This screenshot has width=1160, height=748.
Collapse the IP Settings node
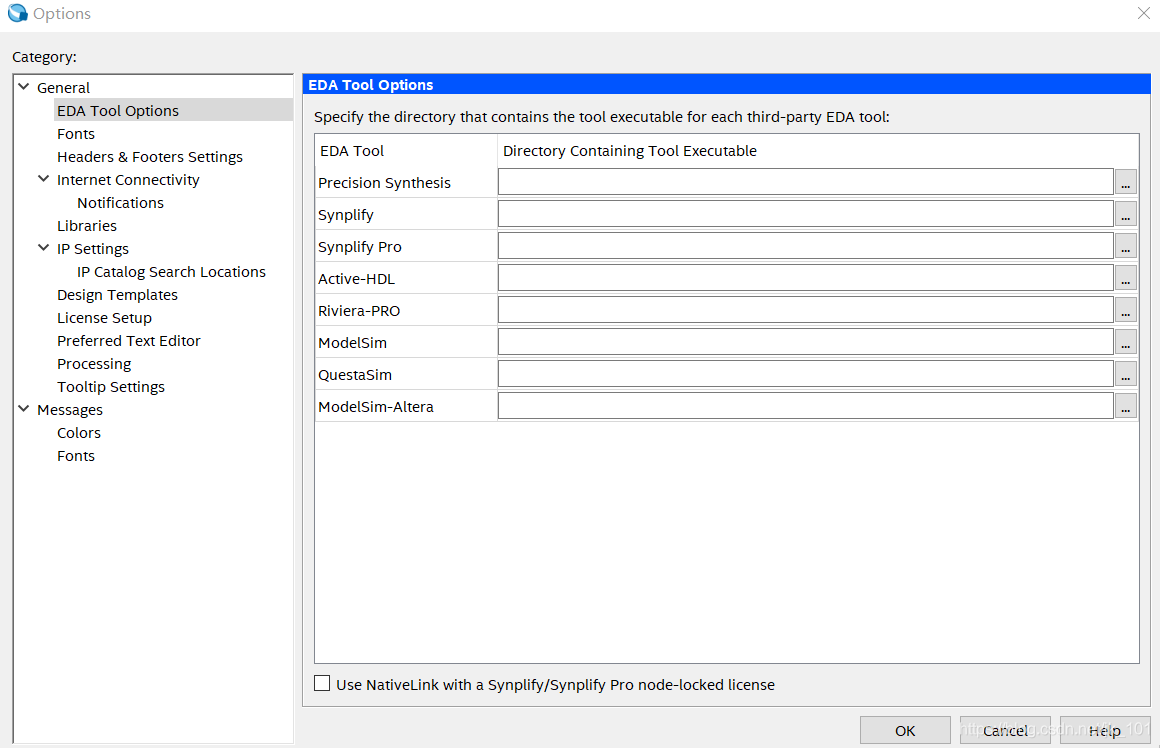coord(44,248)
